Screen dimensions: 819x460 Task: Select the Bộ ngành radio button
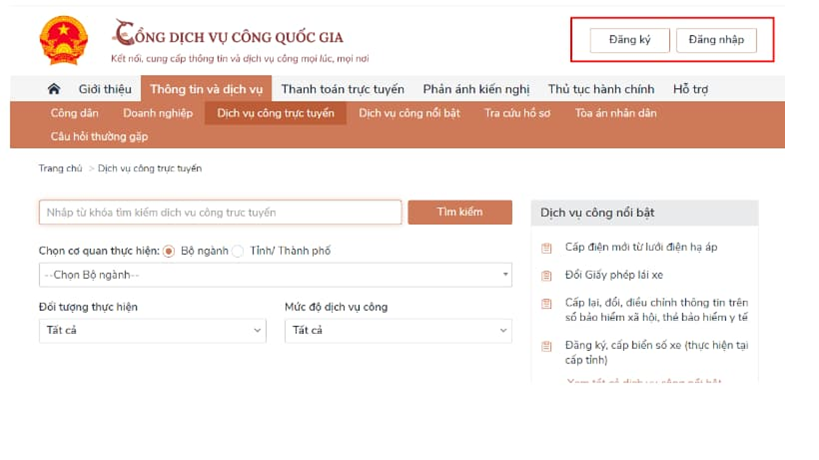(168, 251)
